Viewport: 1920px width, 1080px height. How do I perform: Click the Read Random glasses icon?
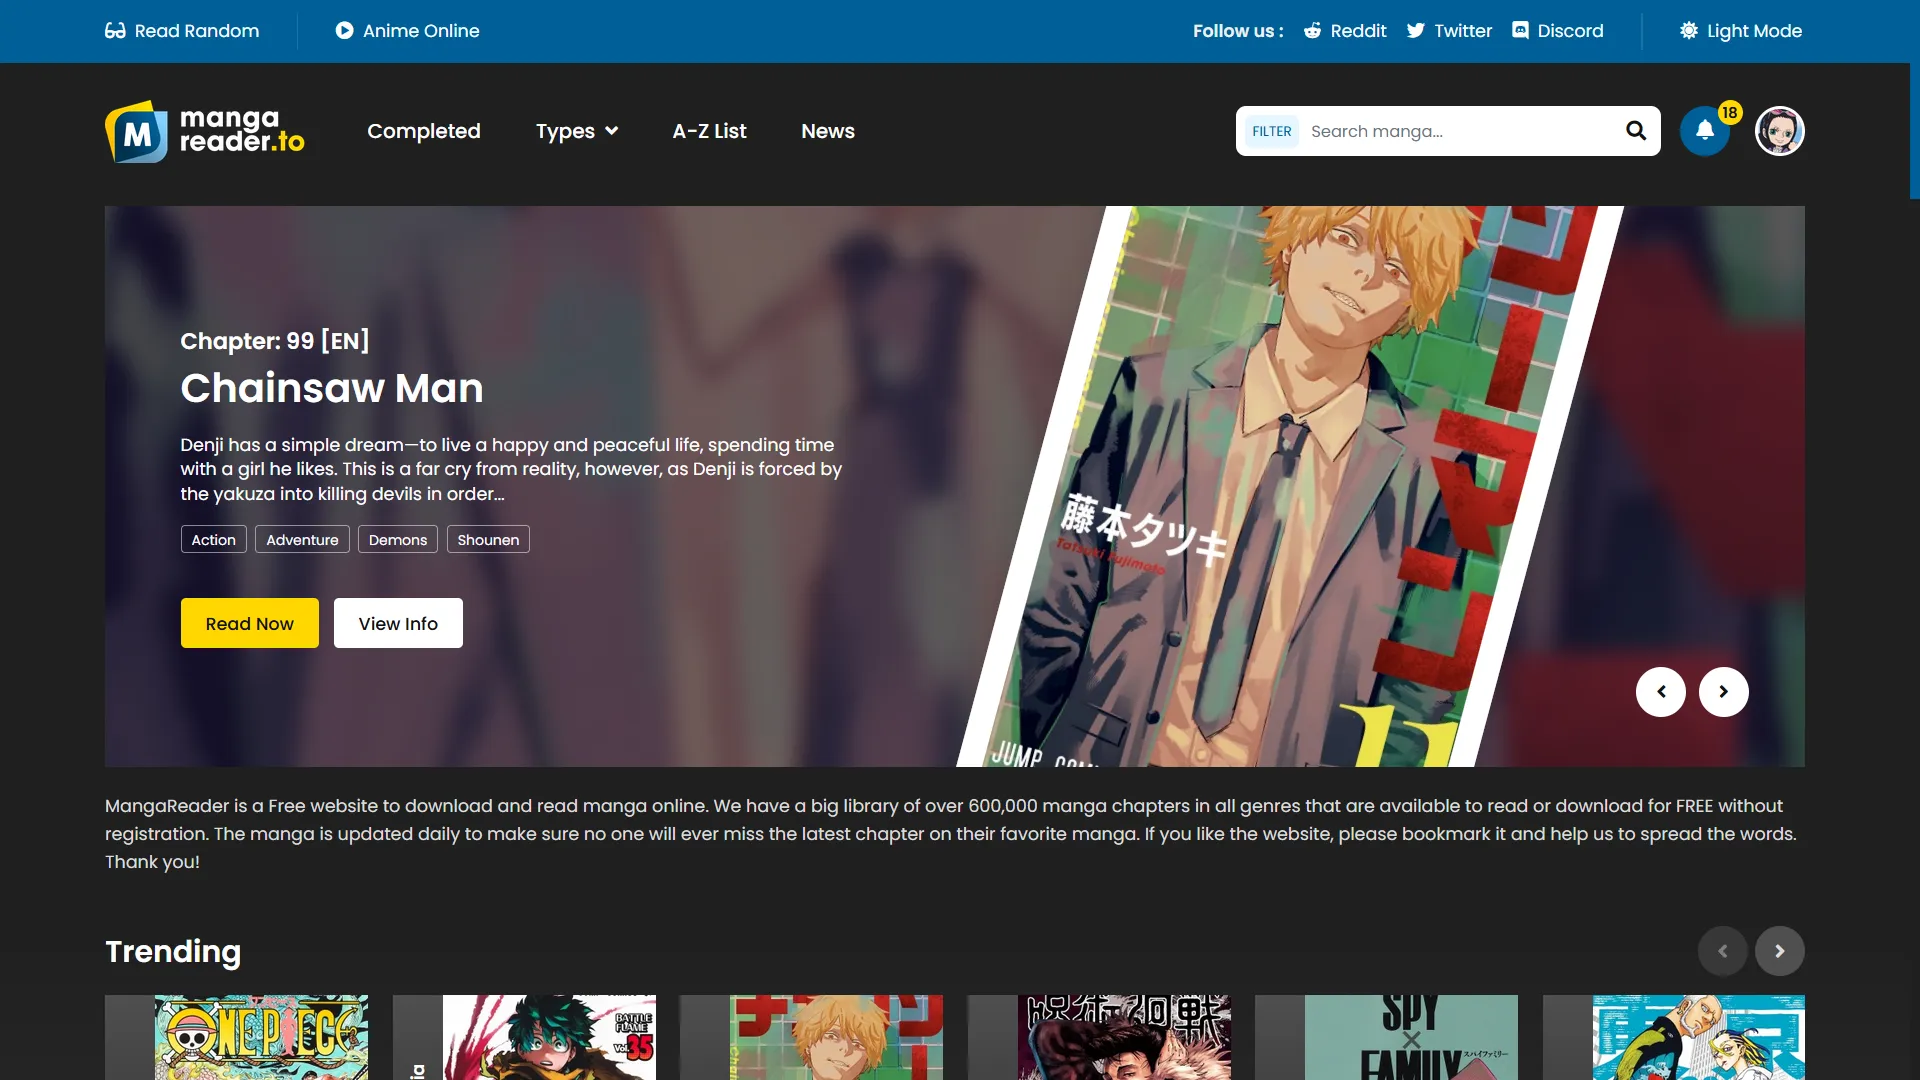(x=115, y=31)
